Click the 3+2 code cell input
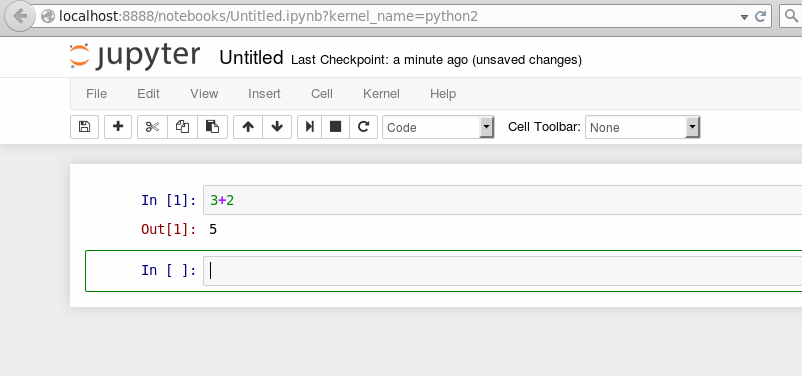The width and height of the screenshot is (802, 376). (503, 200)
